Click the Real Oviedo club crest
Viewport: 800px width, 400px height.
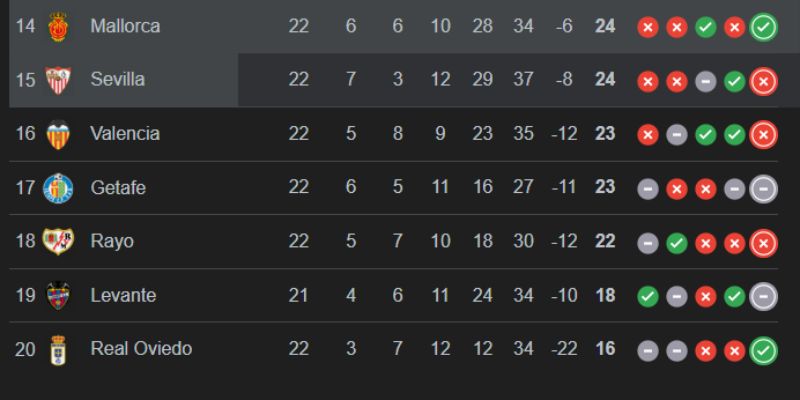coord(57,350)
